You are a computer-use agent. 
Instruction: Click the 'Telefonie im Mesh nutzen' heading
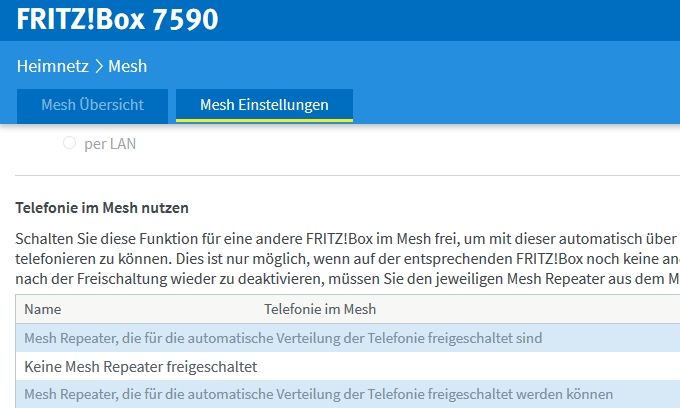coord(102,208)
